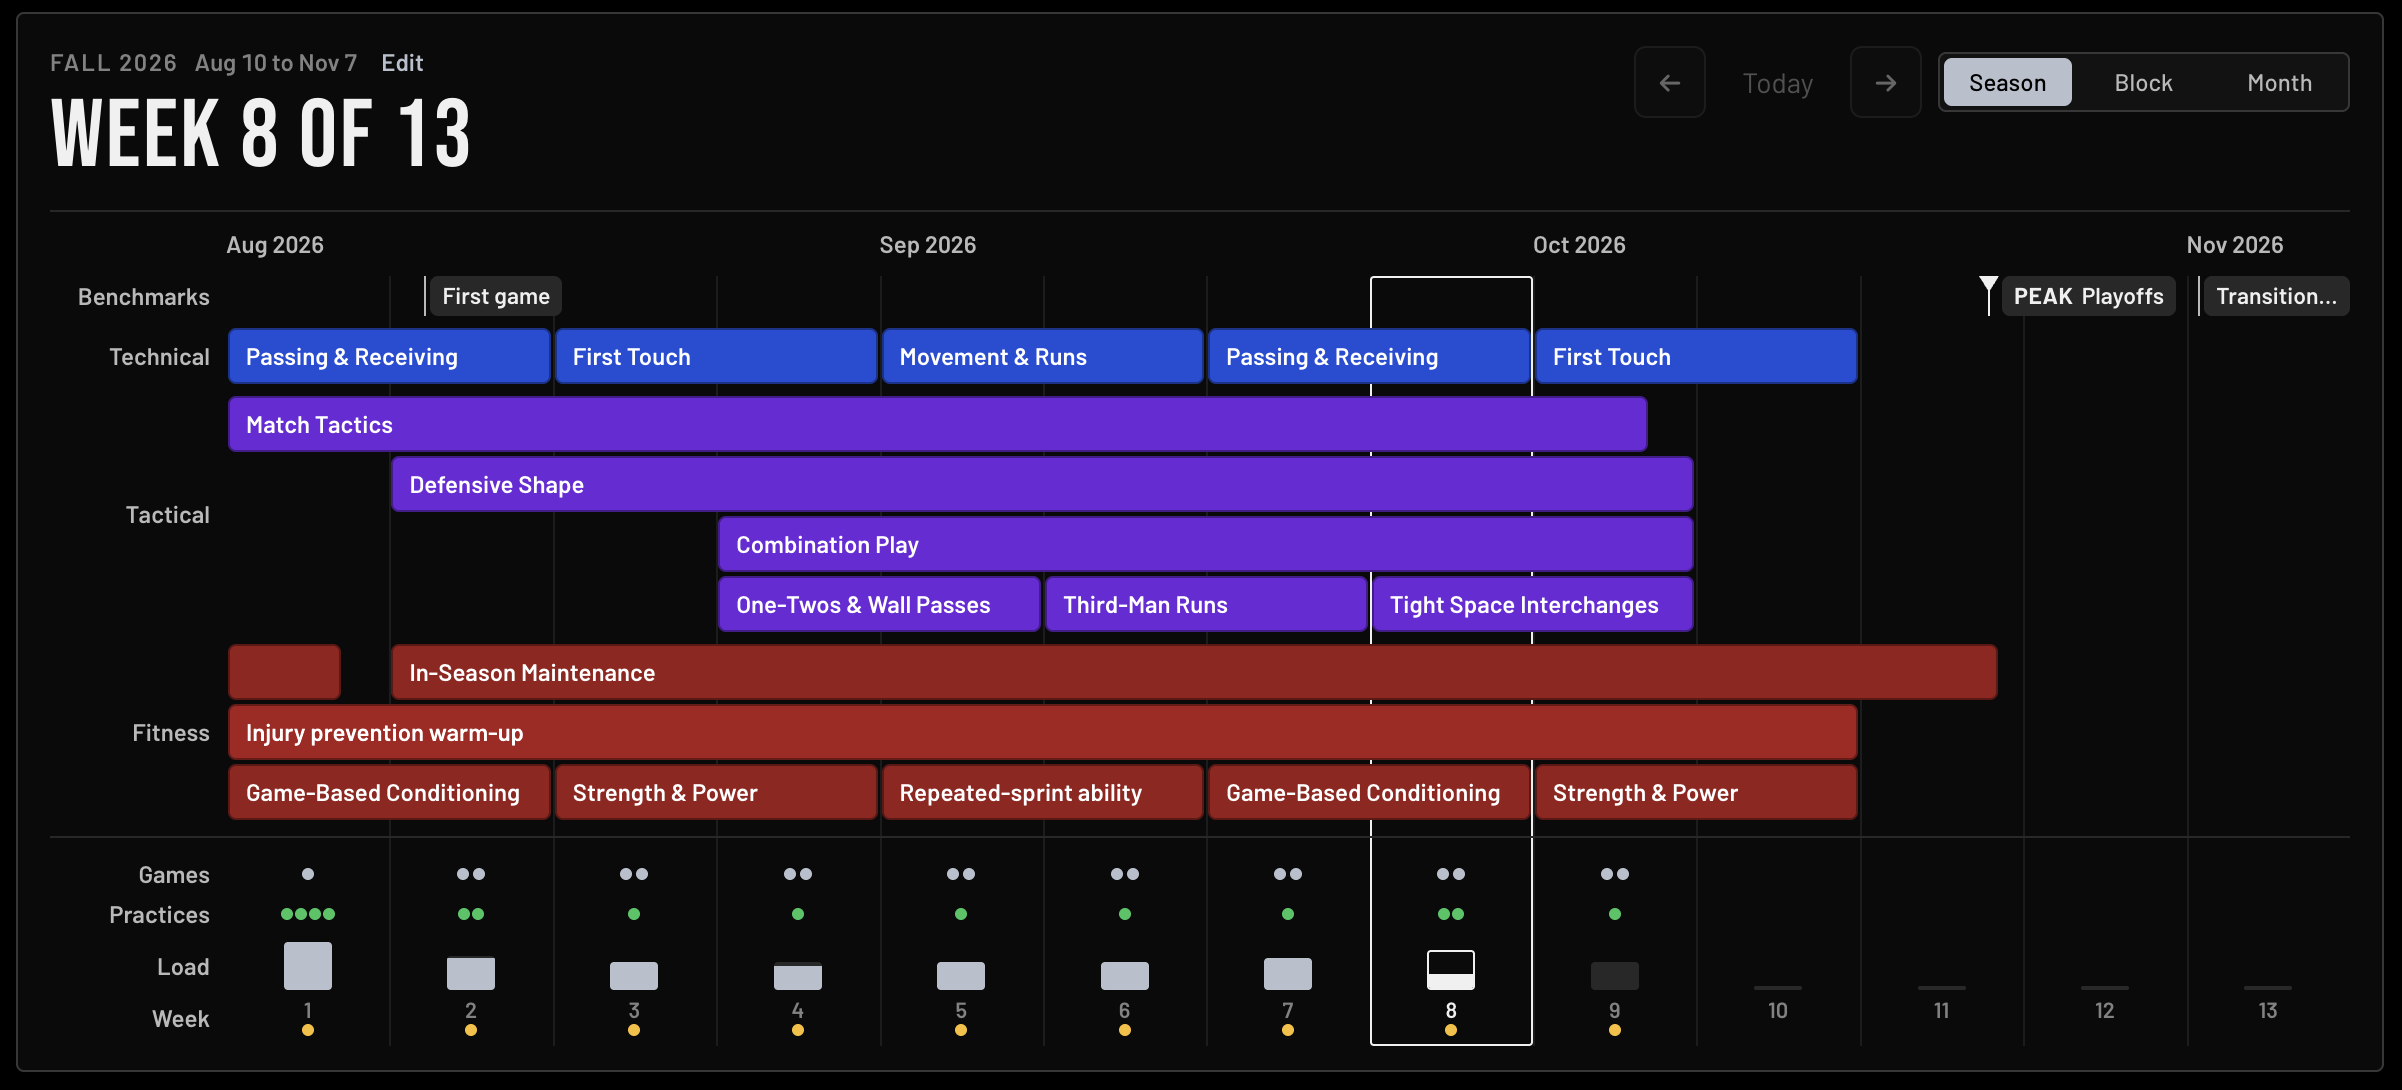
Task: Select the Defensive Shape block
Action: click(1042, 484)
